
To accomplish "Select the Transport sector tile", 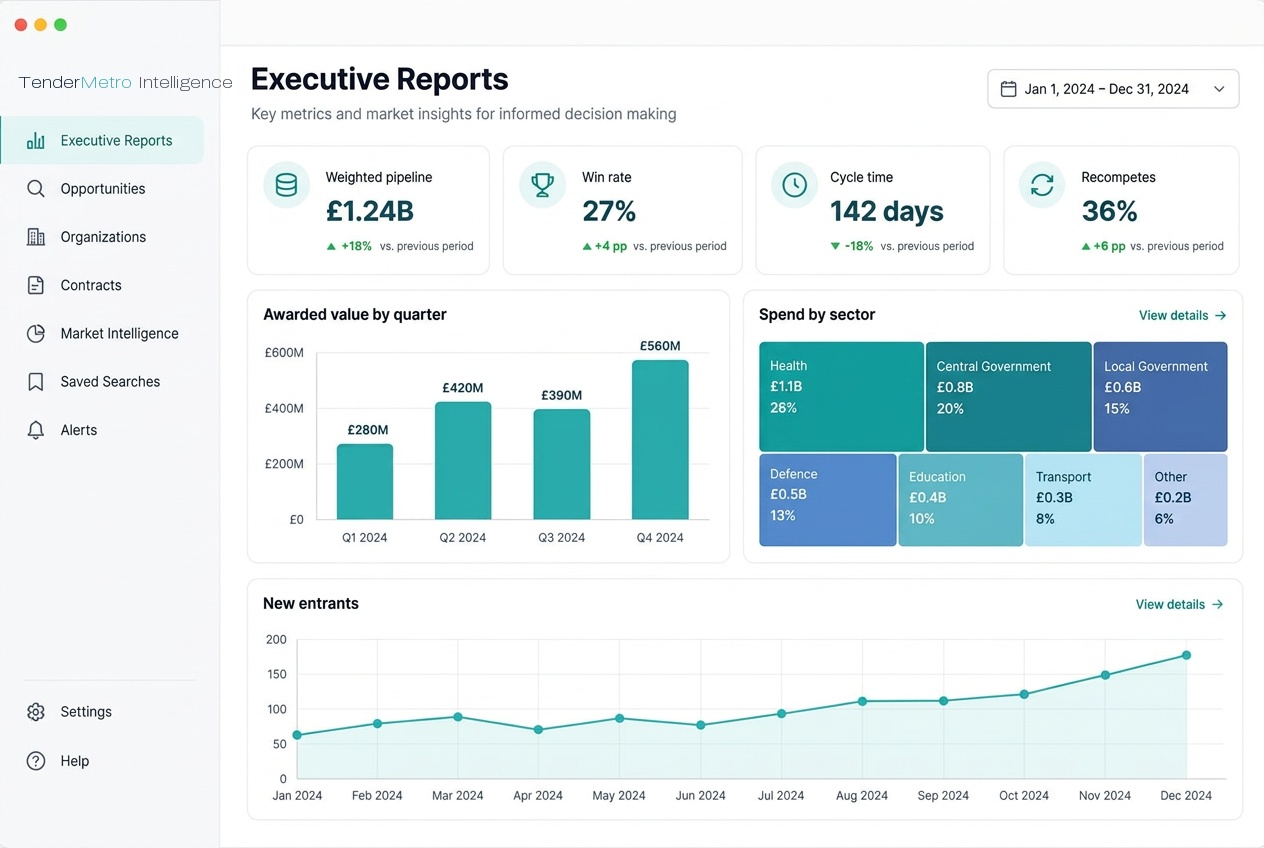I will coord(1083,500).
